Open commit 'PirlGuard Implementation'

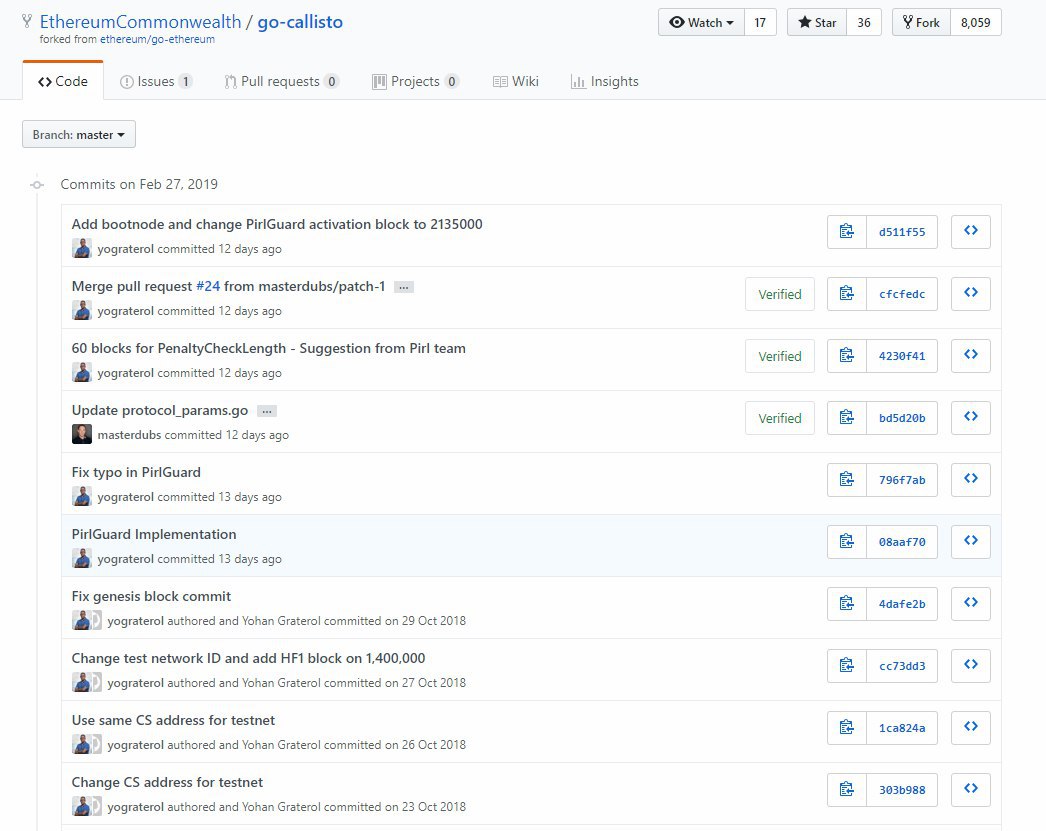tap(154, 534)
